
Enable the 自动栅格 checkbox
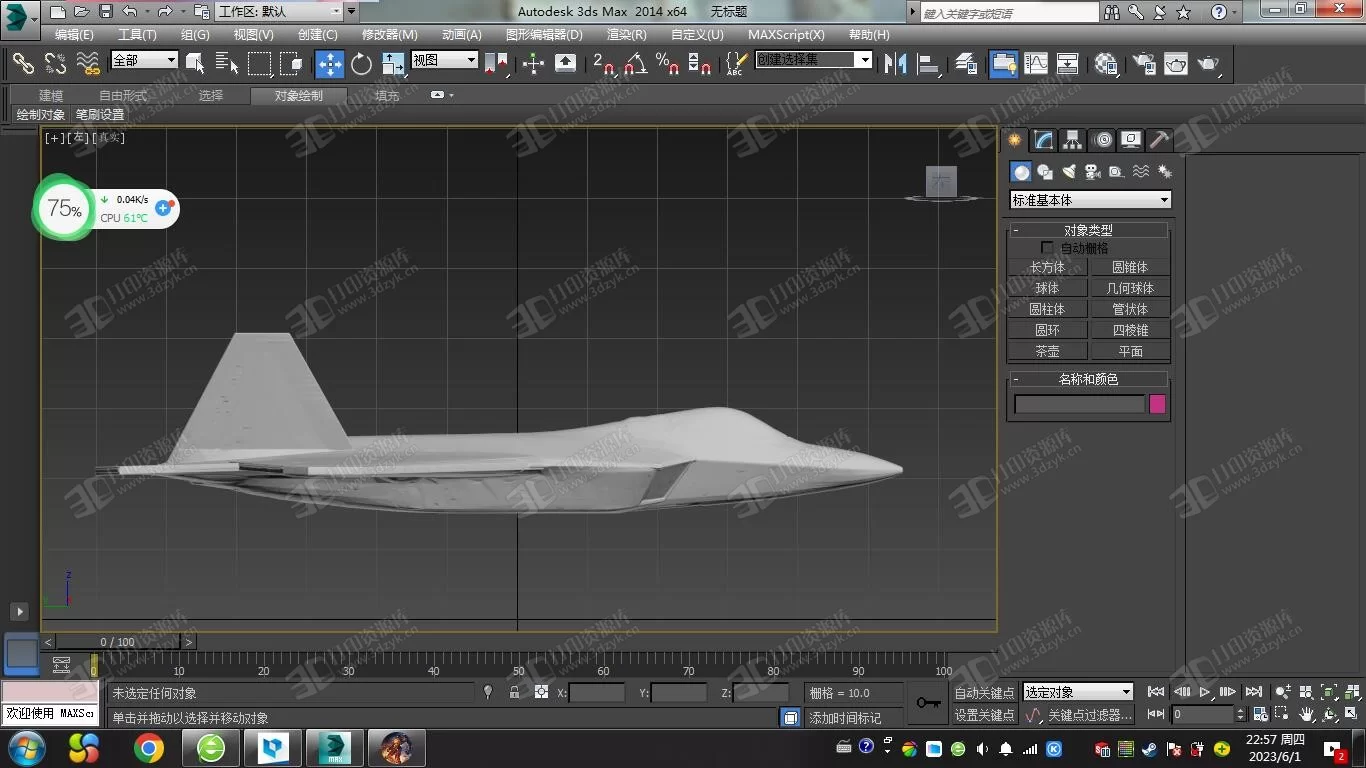click(x=1047, y=247)
